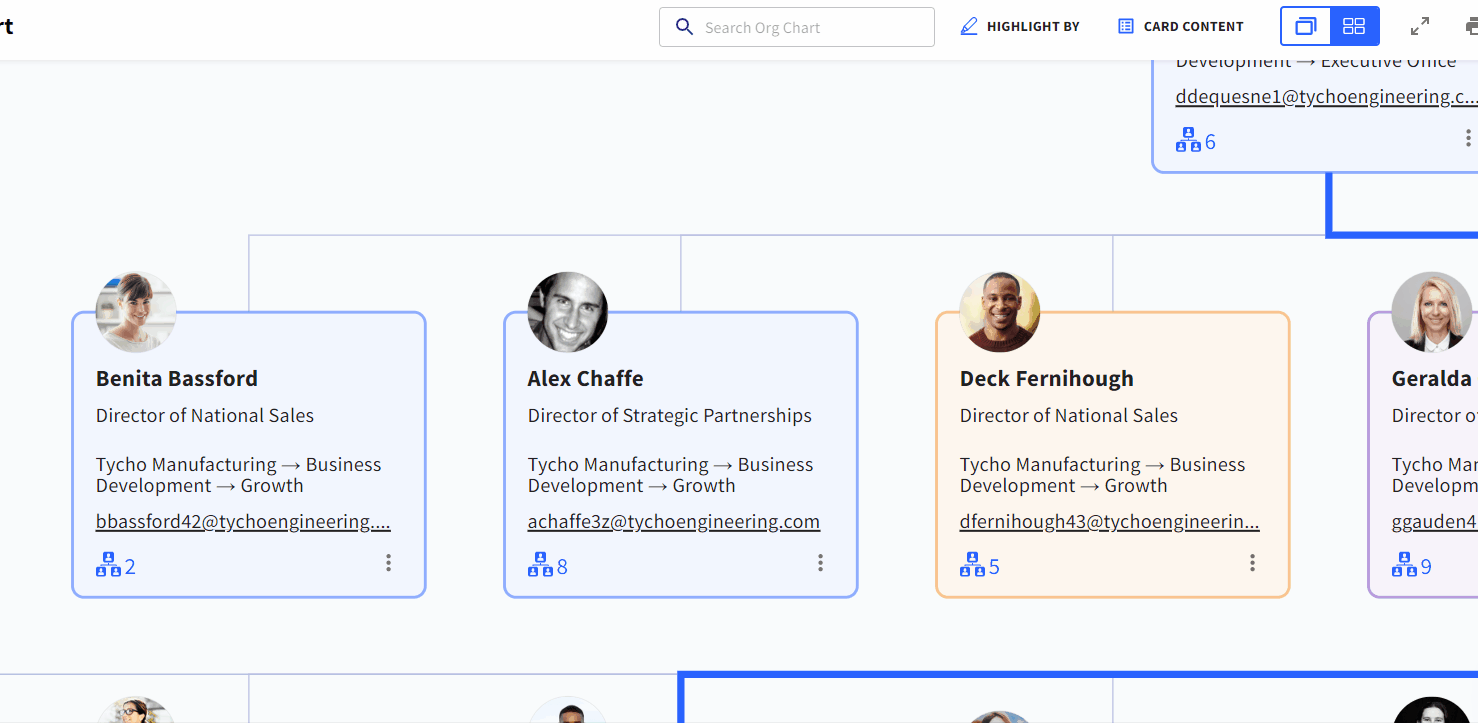
Task: Switch to the stacked card view
Action: coord(1304,25)
